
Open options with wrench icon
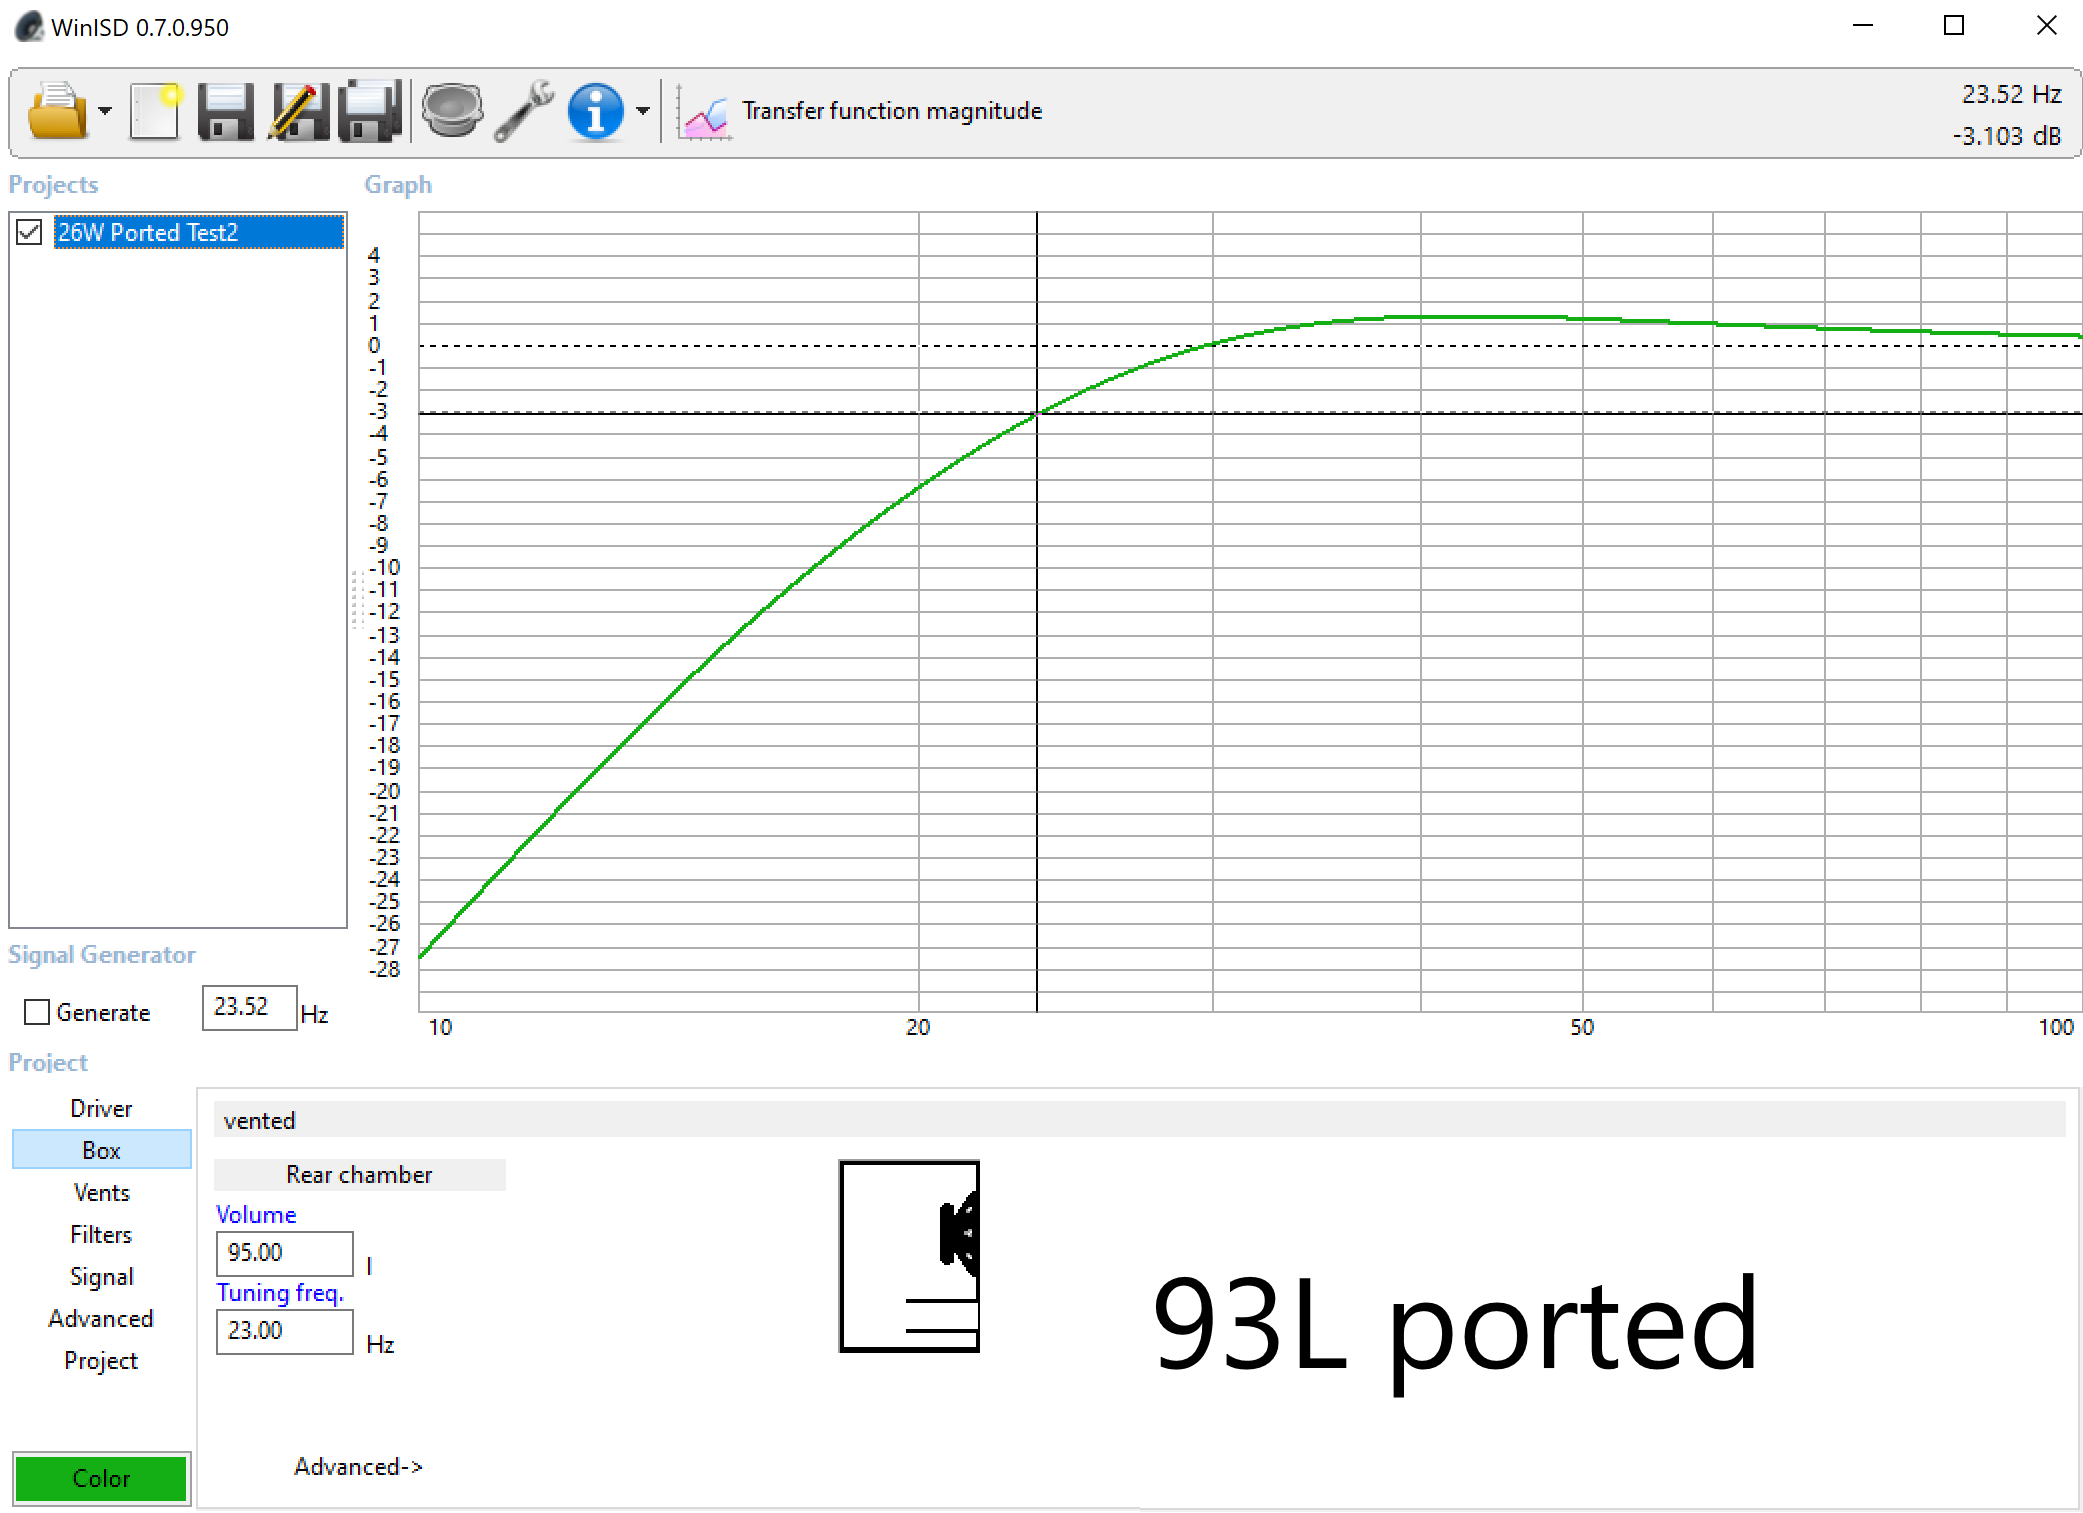pyautogui.click(x=524, y=110)
